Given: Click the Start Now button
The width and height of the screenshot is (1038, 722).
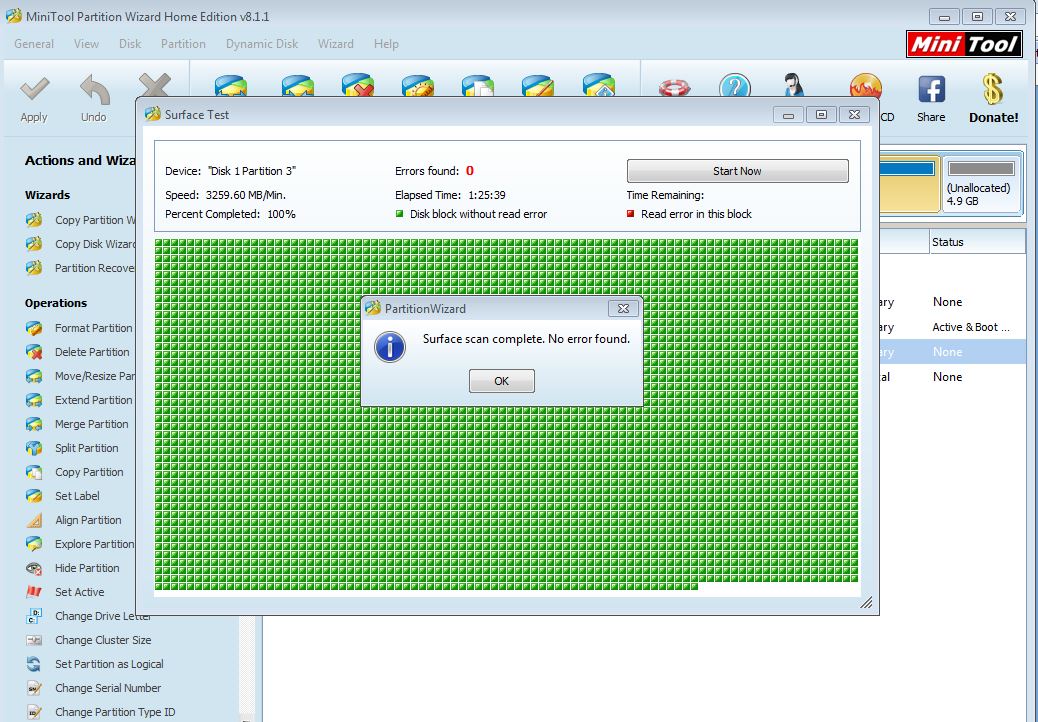Looking at the screenshot, I should [737, 171].
